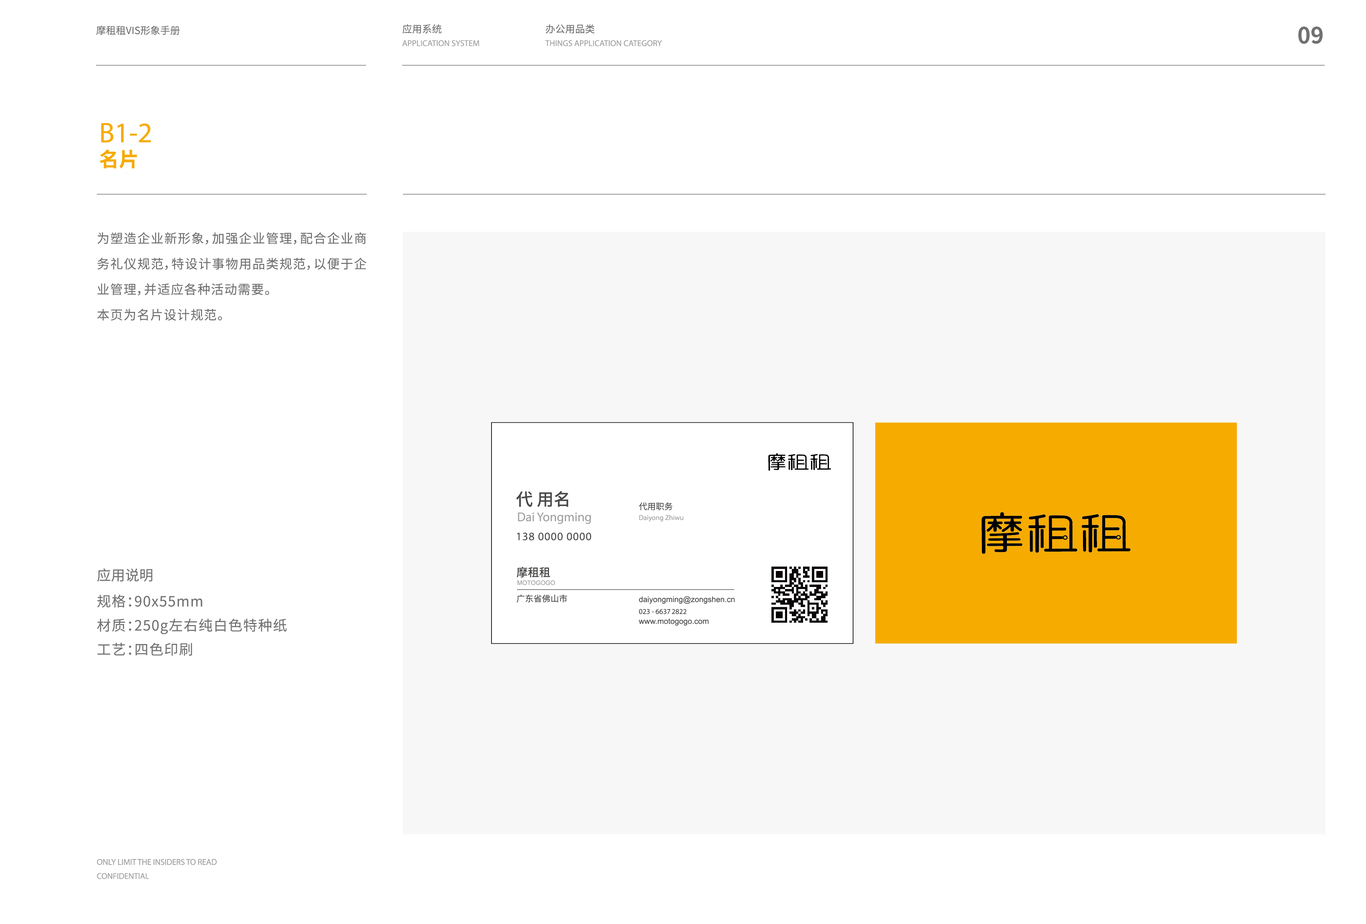The width and height of the screenshot is (1366, 924).
Task: Click the pinyin name Dai Yongming
Action: 554,517
